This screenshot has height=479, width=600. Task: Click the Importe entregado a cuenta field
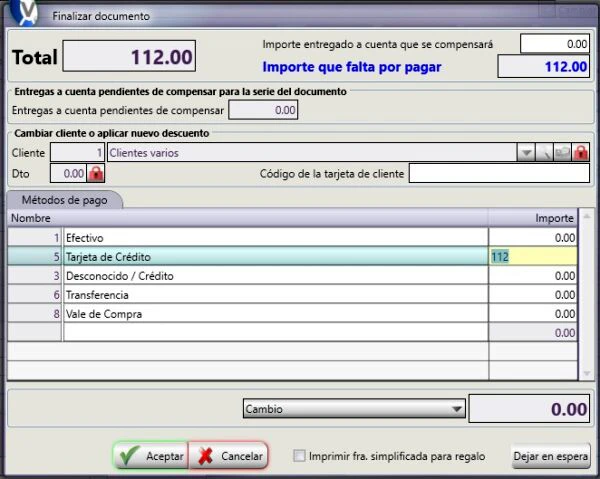pyautogui.click(x=554, y=44)
